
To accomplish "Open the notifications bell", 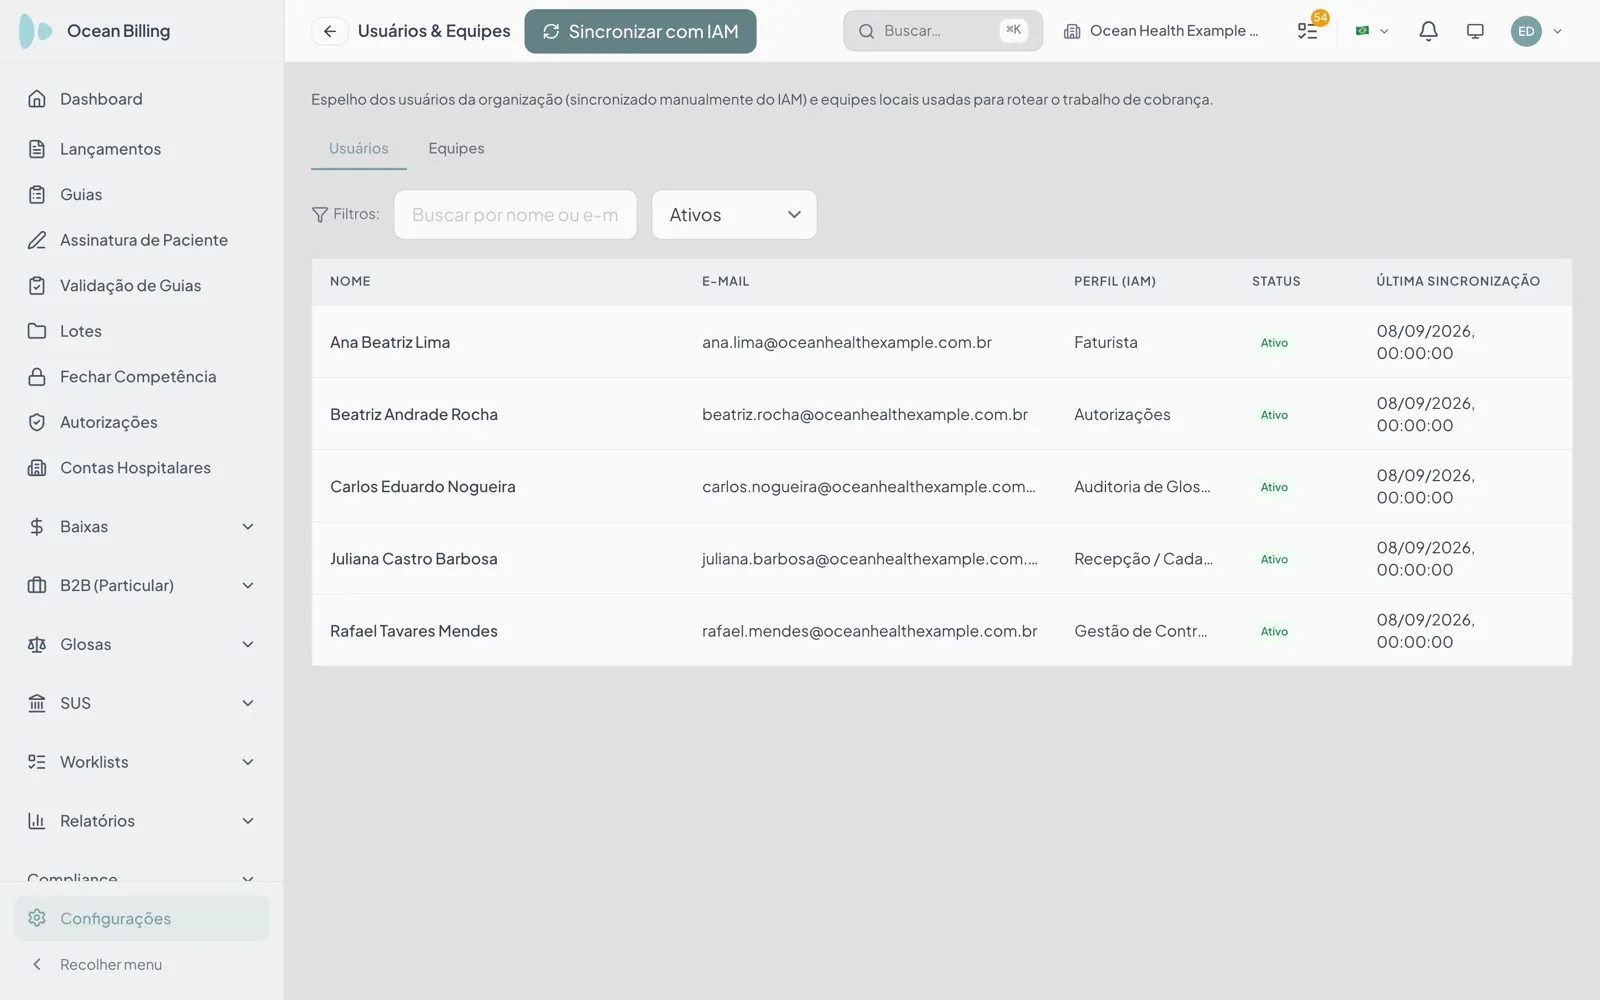I will 1428,31.
